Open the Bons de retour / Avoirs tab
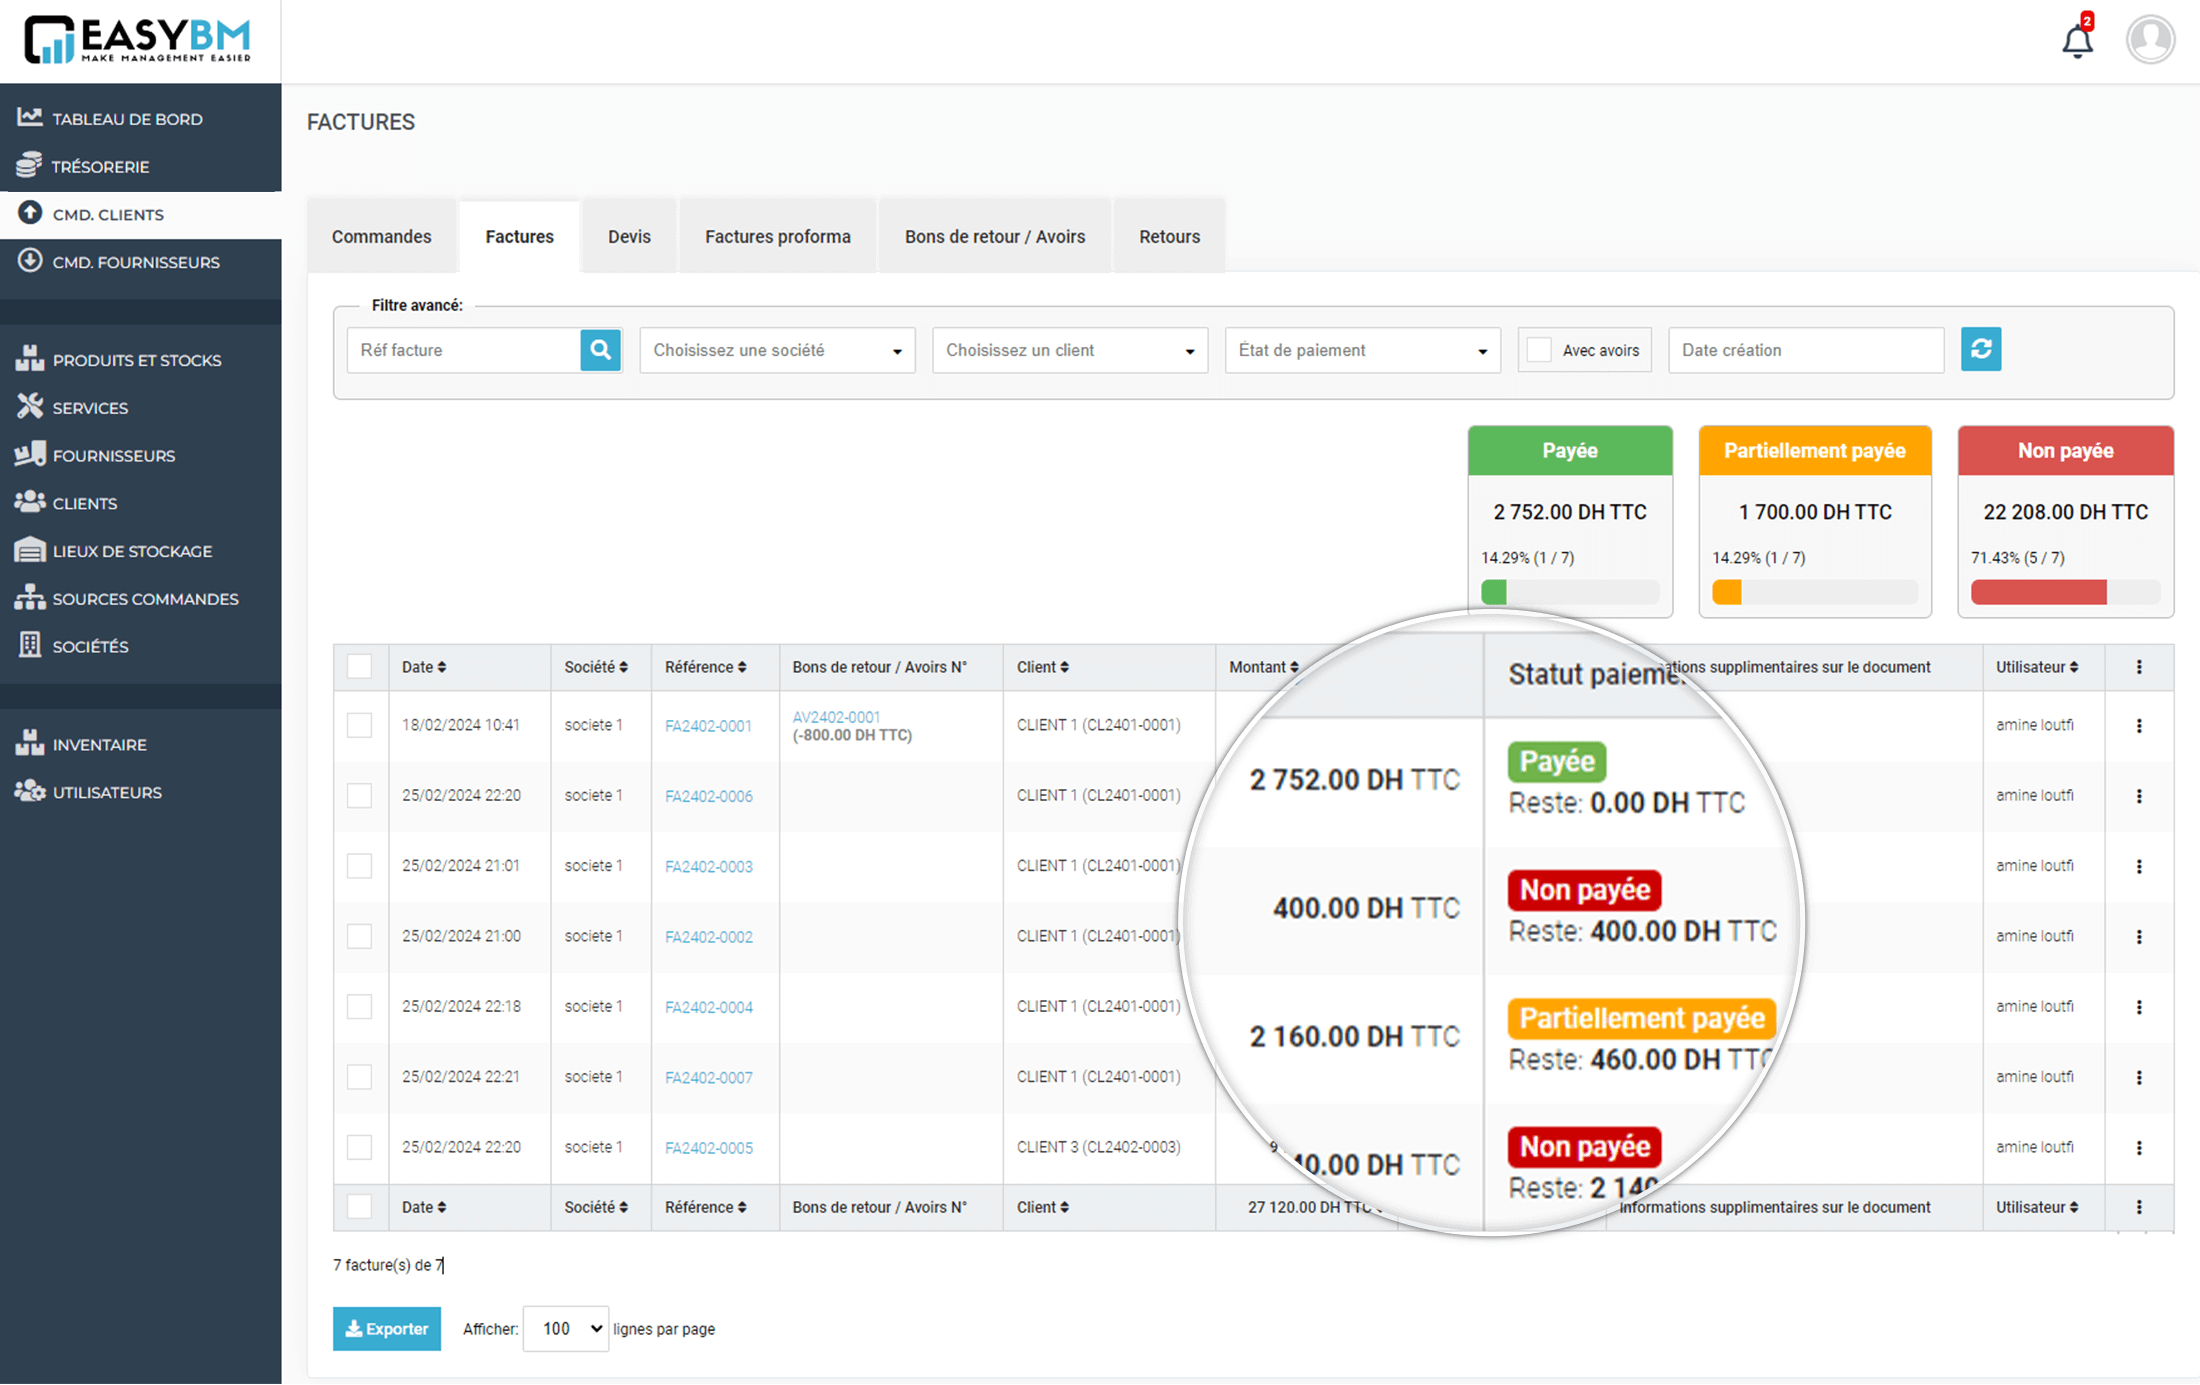 [995, 236]
